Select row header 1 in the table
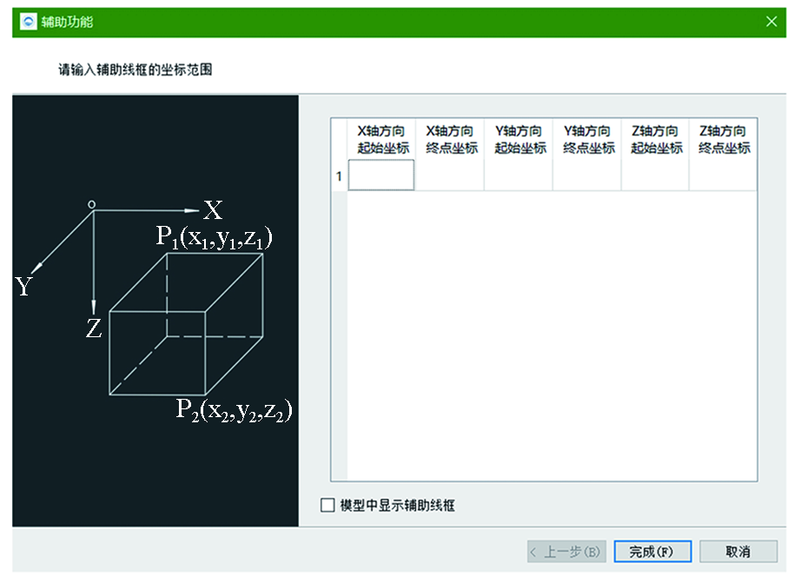Viewport: 800px width, 577px height. [339, 176]
